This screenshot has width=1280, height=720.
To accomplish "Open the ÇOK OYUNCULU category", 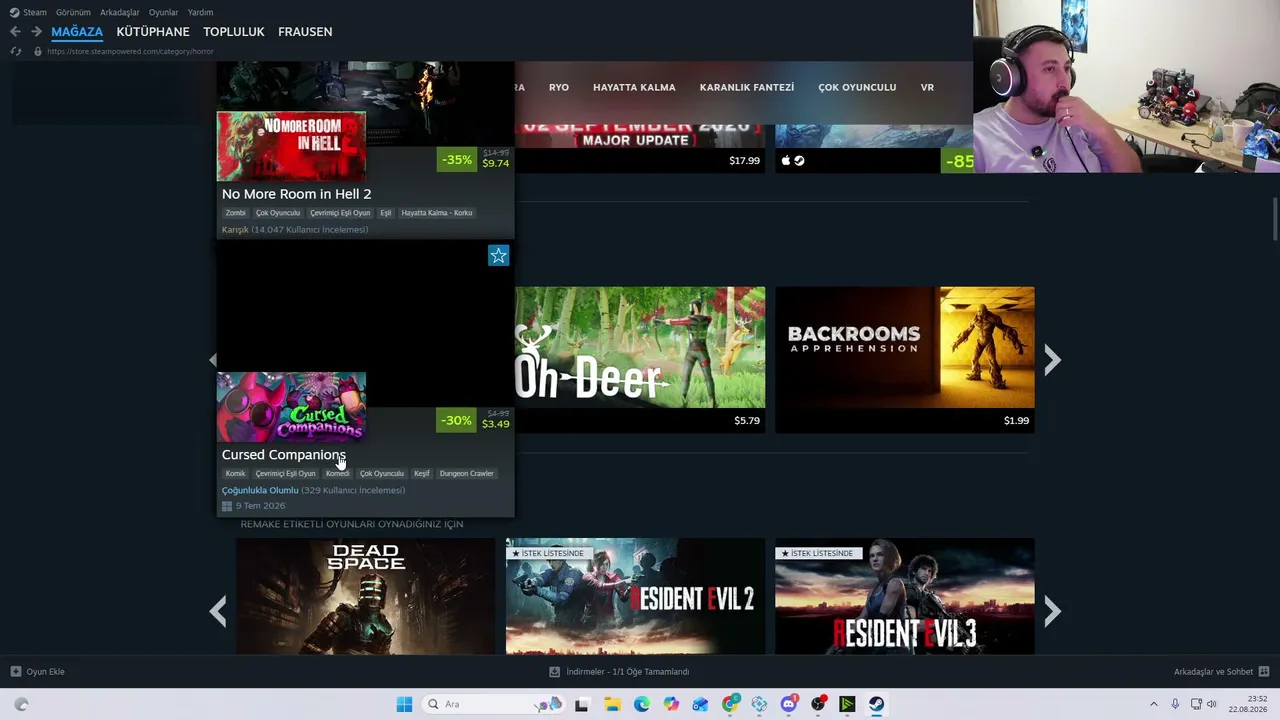I will click(x=857, y=87).
